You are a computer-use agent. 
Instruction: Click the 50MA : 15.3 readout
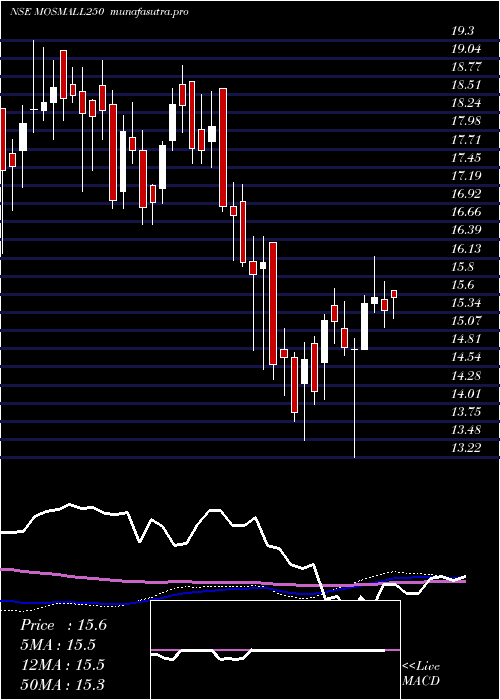tap(64, 684)
